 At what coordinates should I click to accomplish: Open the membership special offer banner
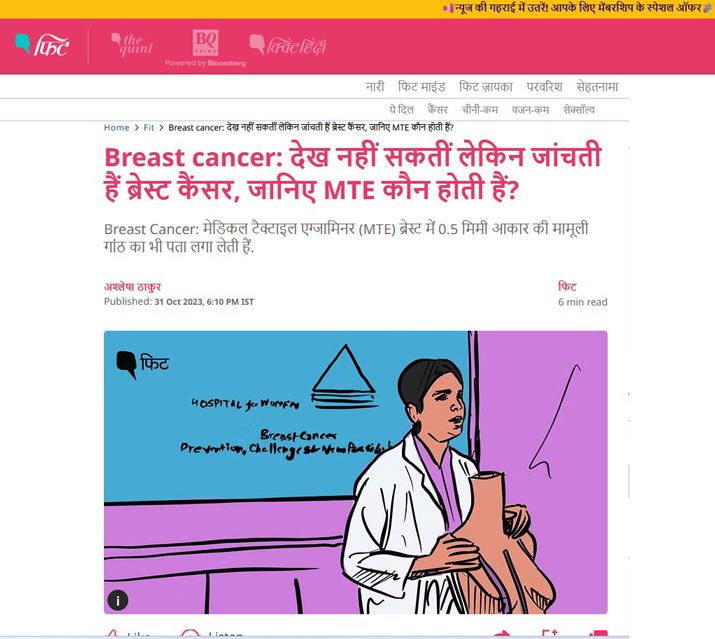tap(578, 8)
